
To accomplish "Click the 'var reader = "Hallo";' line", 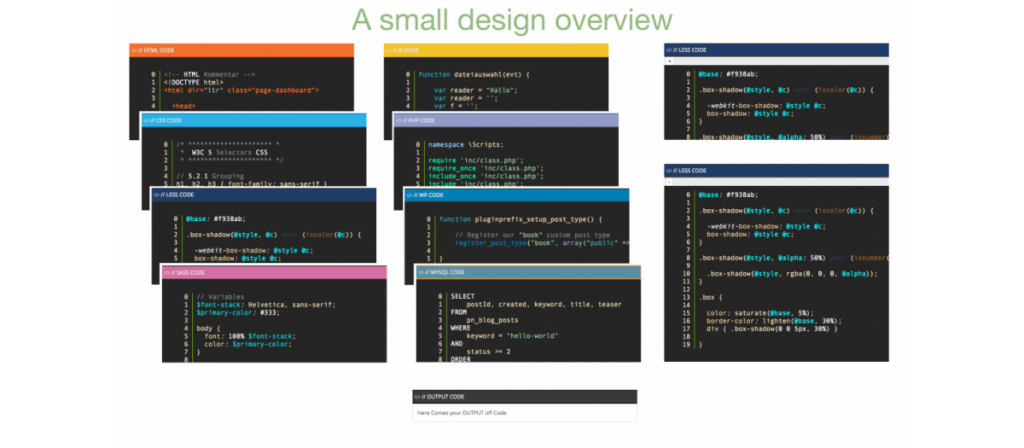I will pos(475,90).
